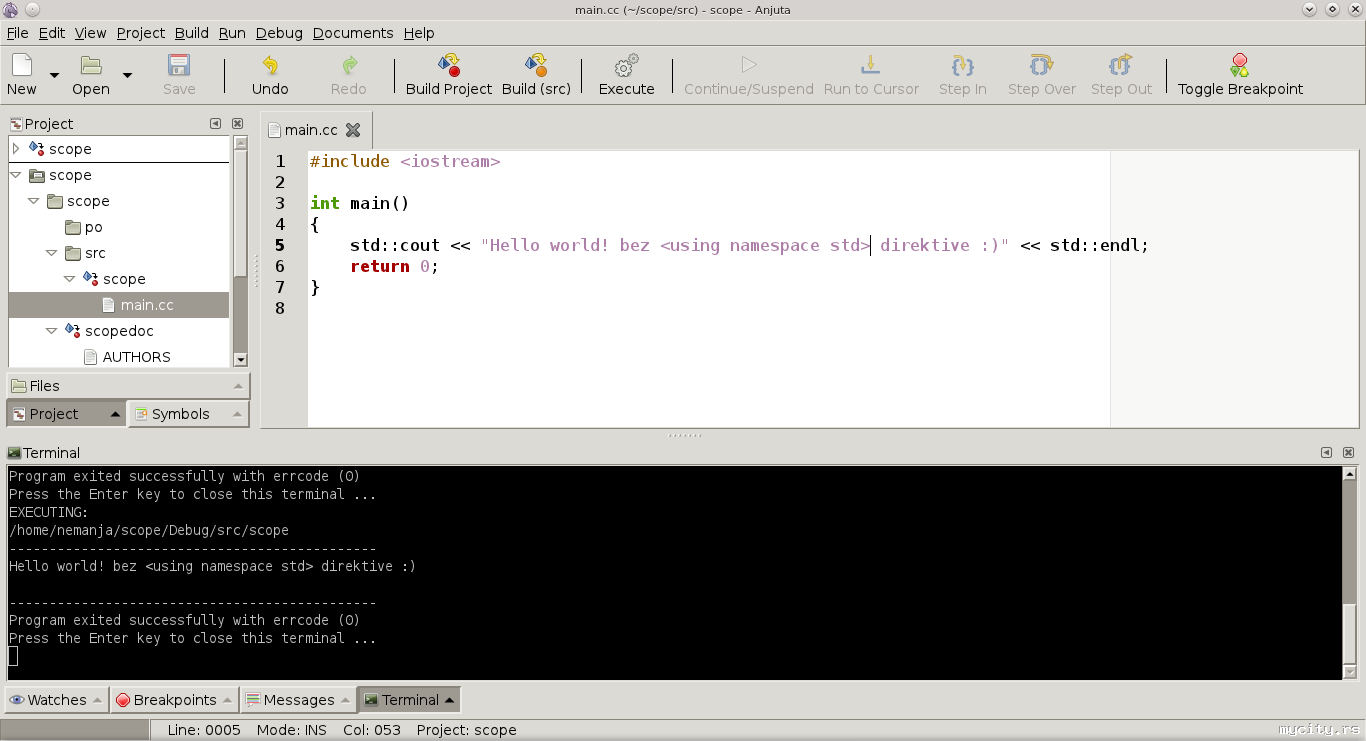The width and height of the screenshot is (1366, 741).
Task: Collapse the src folder in project tree
Action: [52, 253]
